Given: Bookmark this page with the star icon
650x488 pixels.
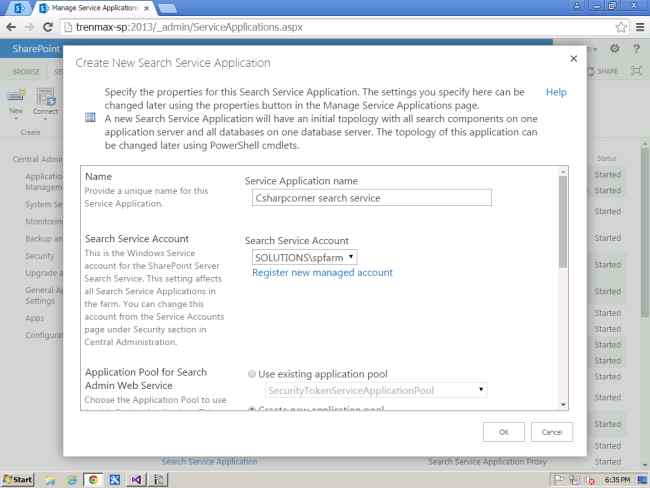Looking at the screenshot, I should (621, 27).
